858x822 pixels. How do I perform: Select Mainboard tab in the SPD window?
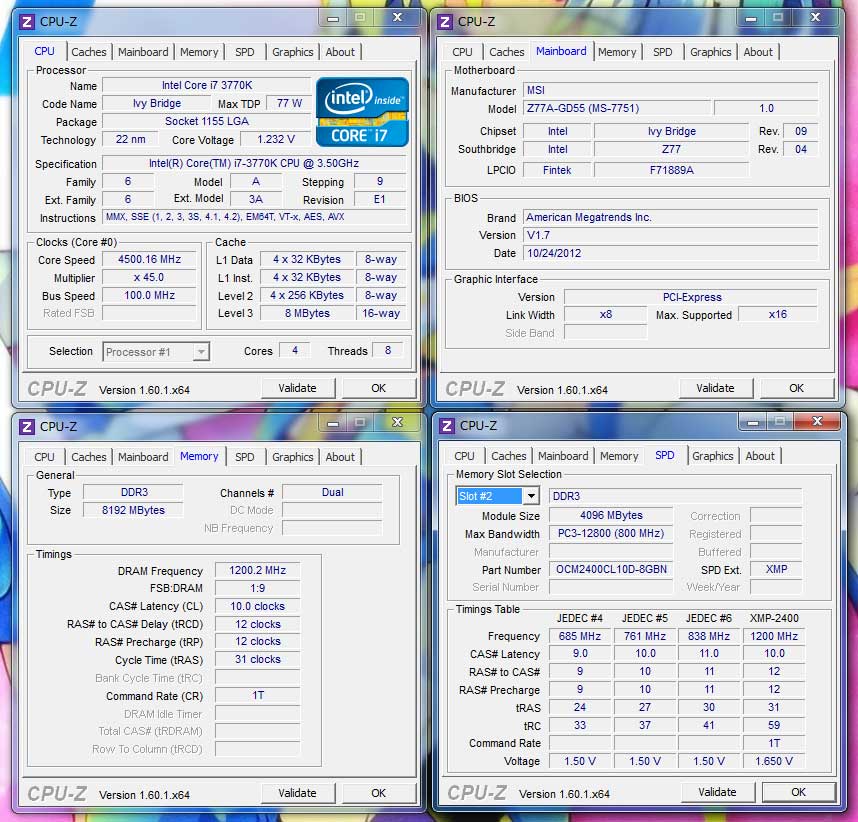click(x=563, y=456)
